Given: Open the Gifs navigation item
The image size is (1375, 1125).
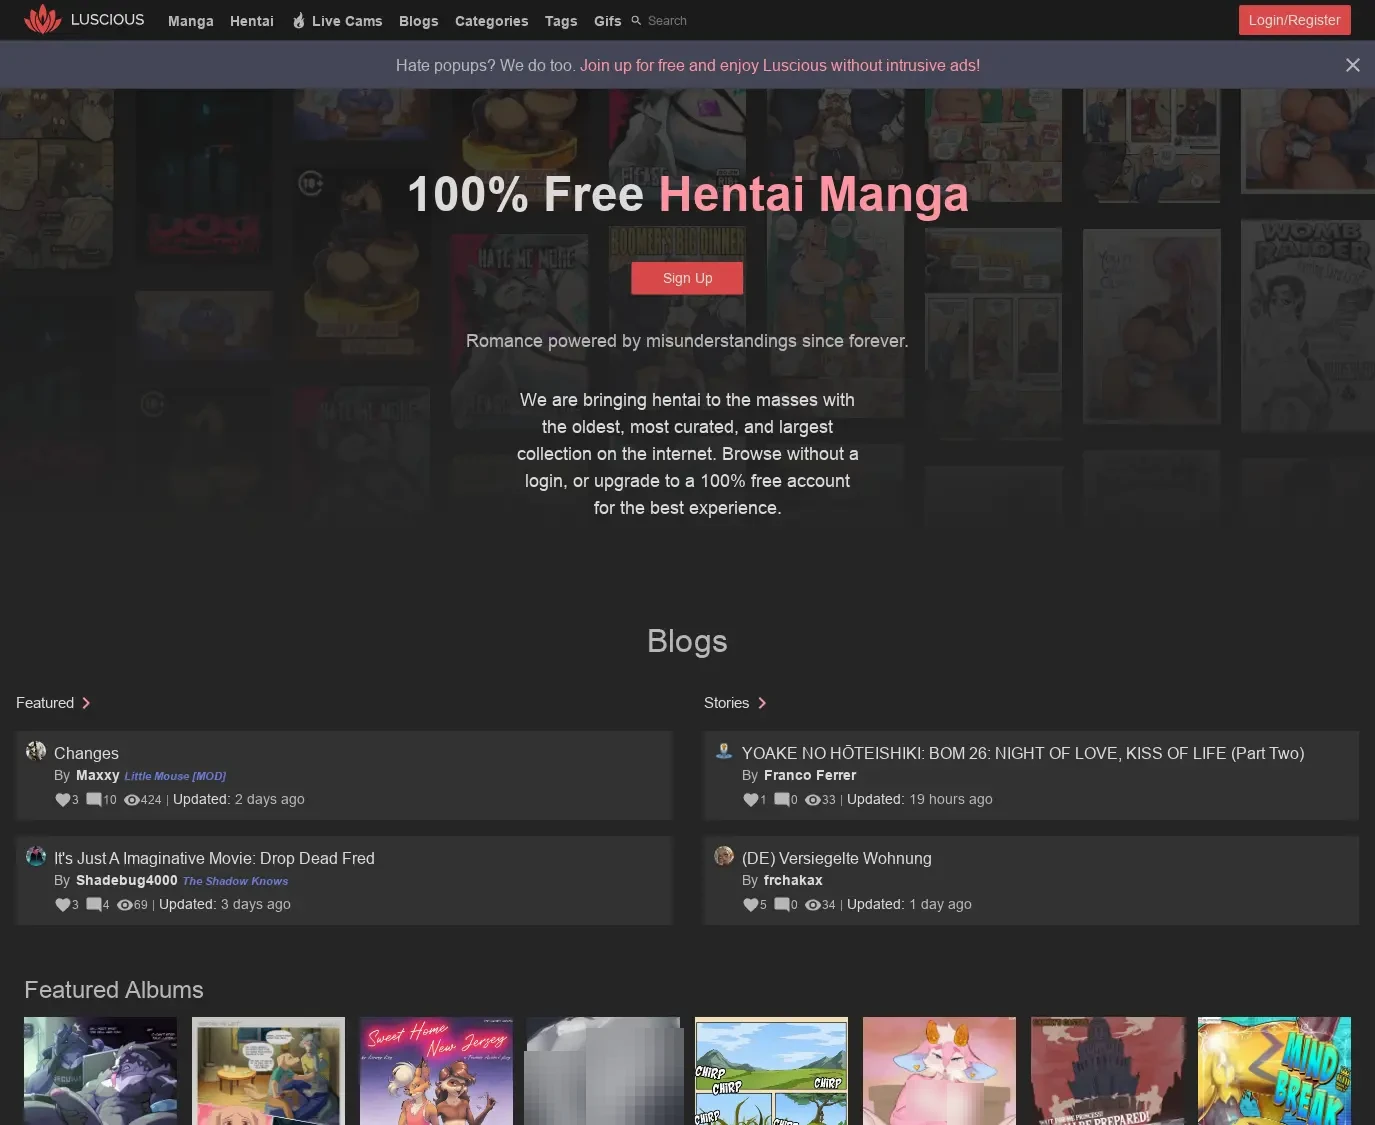Looking at the screenshot, I should coord(608,21).
